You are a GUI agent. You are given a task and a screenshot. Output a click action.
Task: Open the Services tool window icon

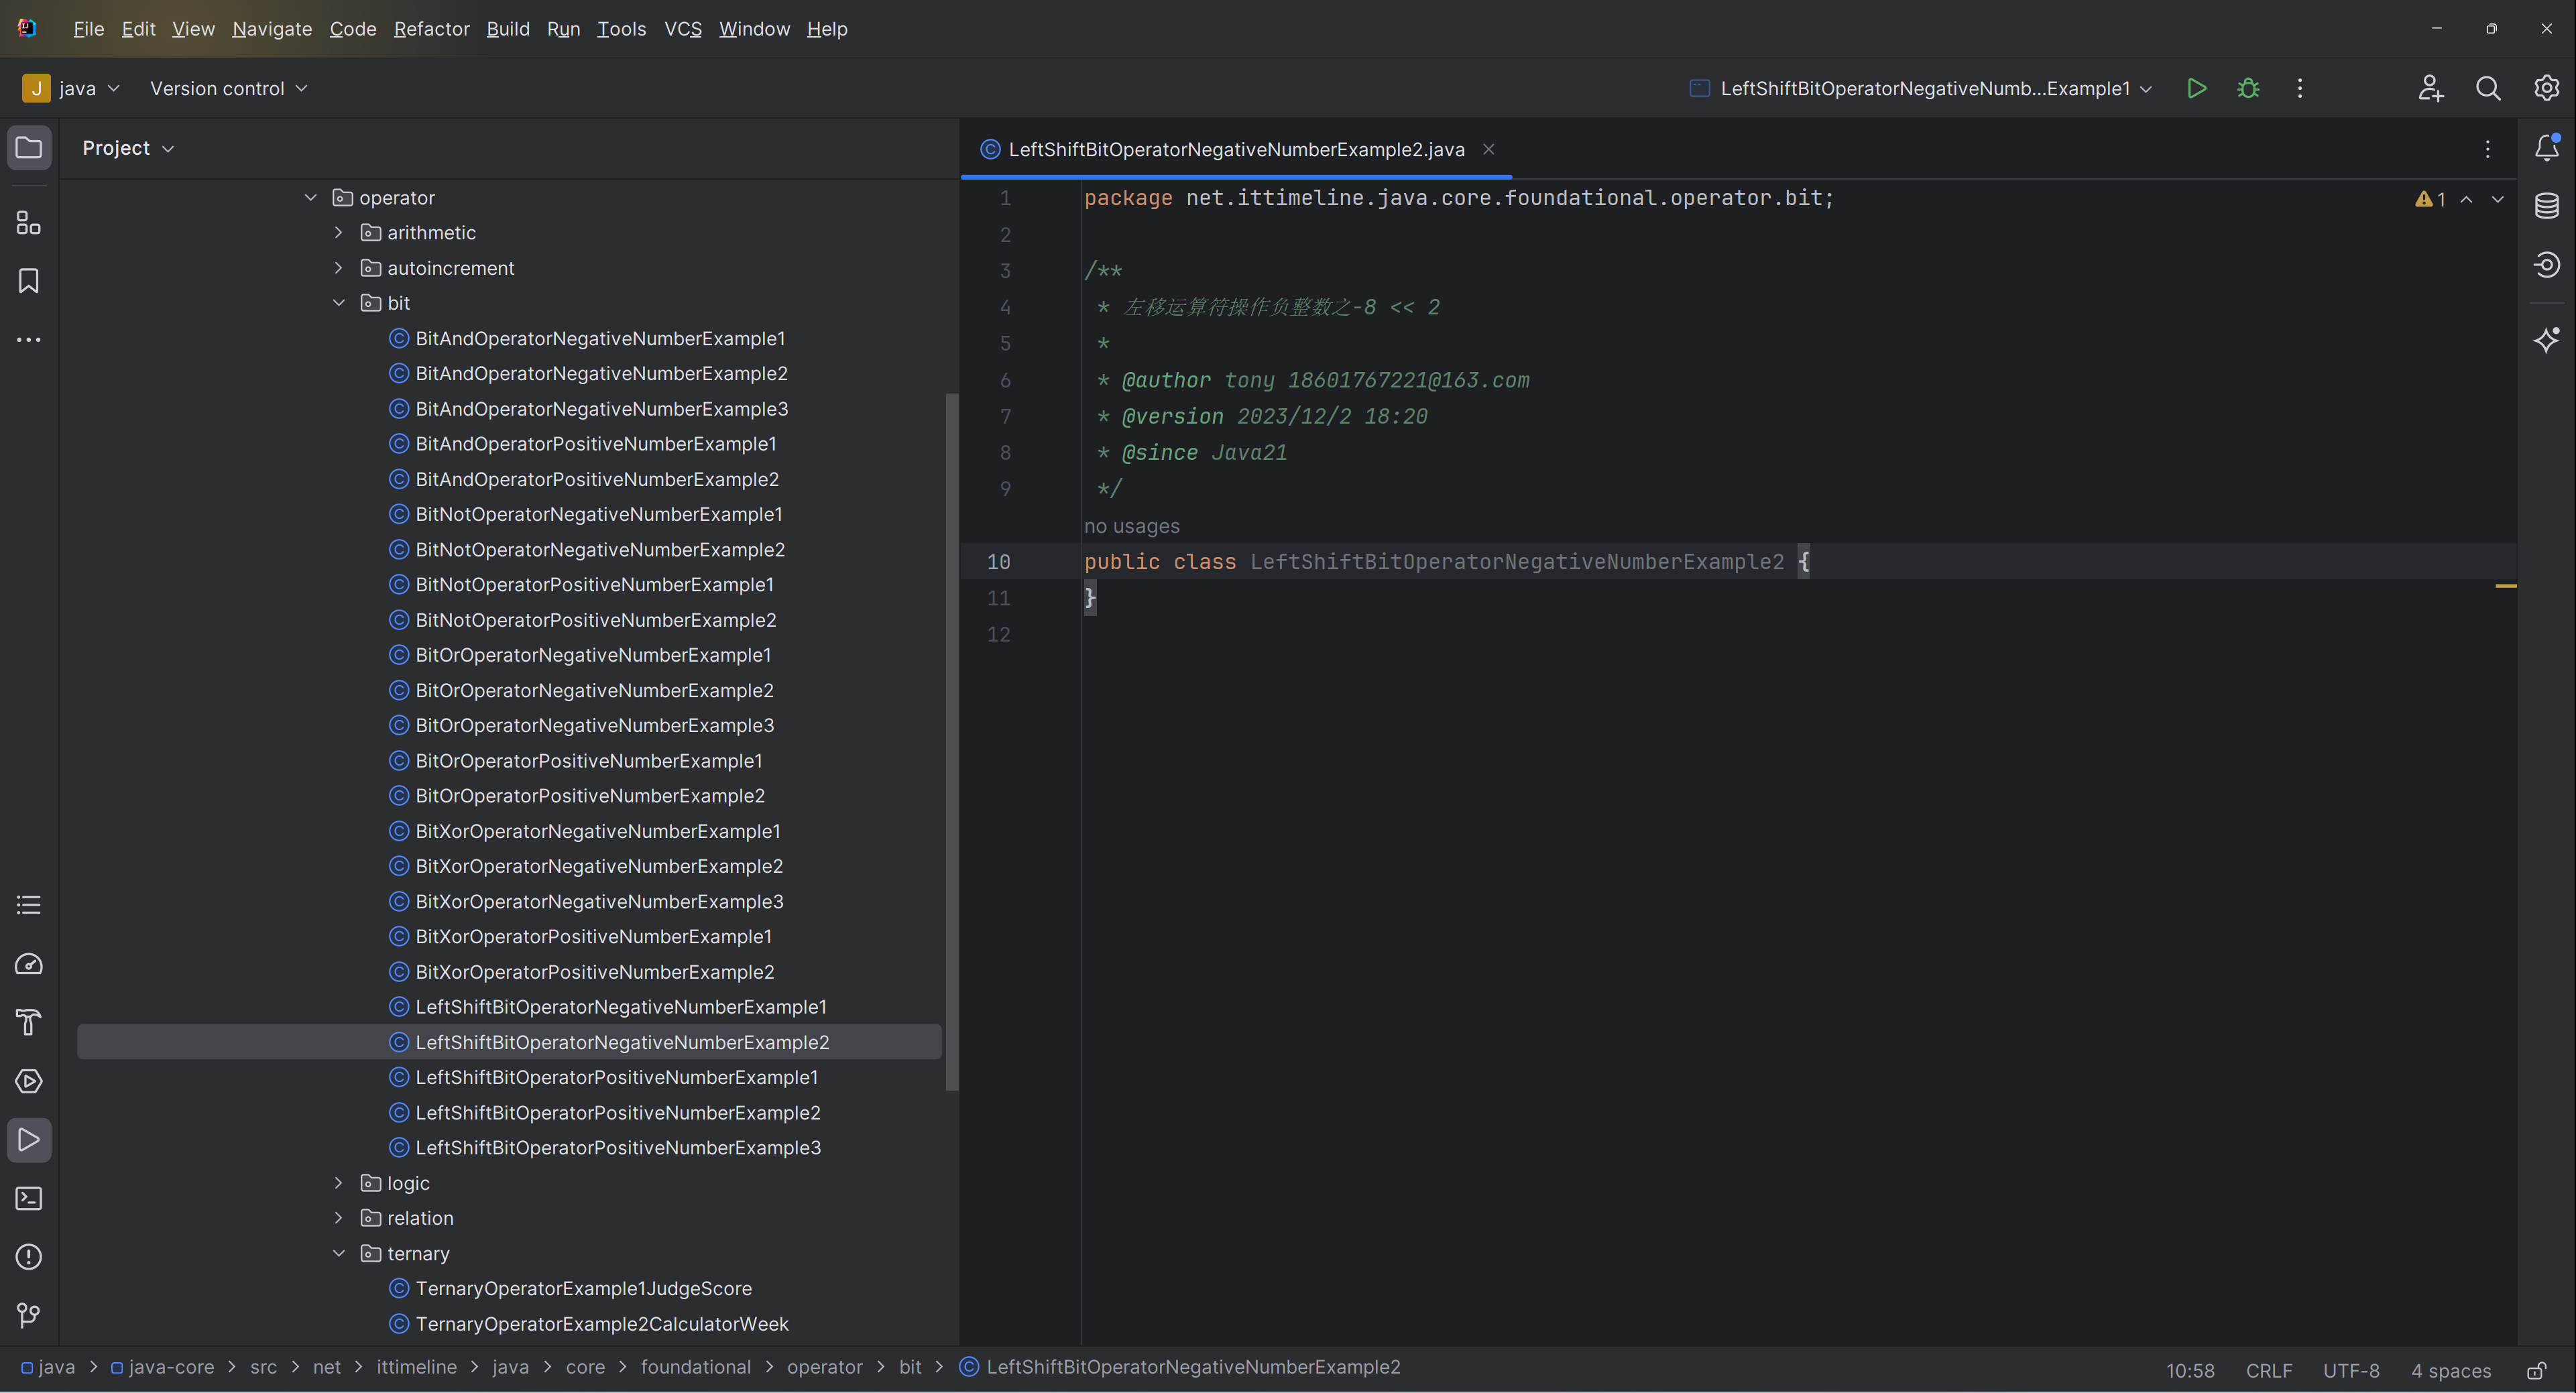coord(29,1081)
